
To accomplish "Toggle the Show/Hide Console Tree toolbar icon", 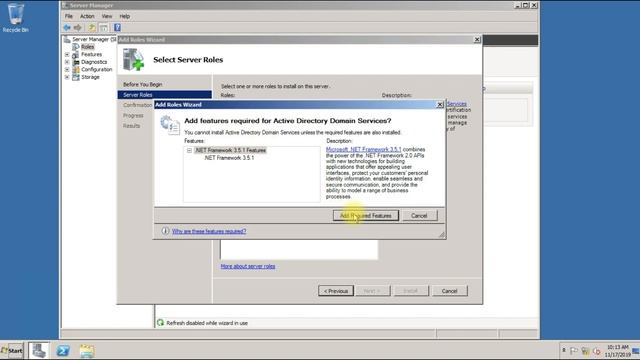I will coord(104,27).
